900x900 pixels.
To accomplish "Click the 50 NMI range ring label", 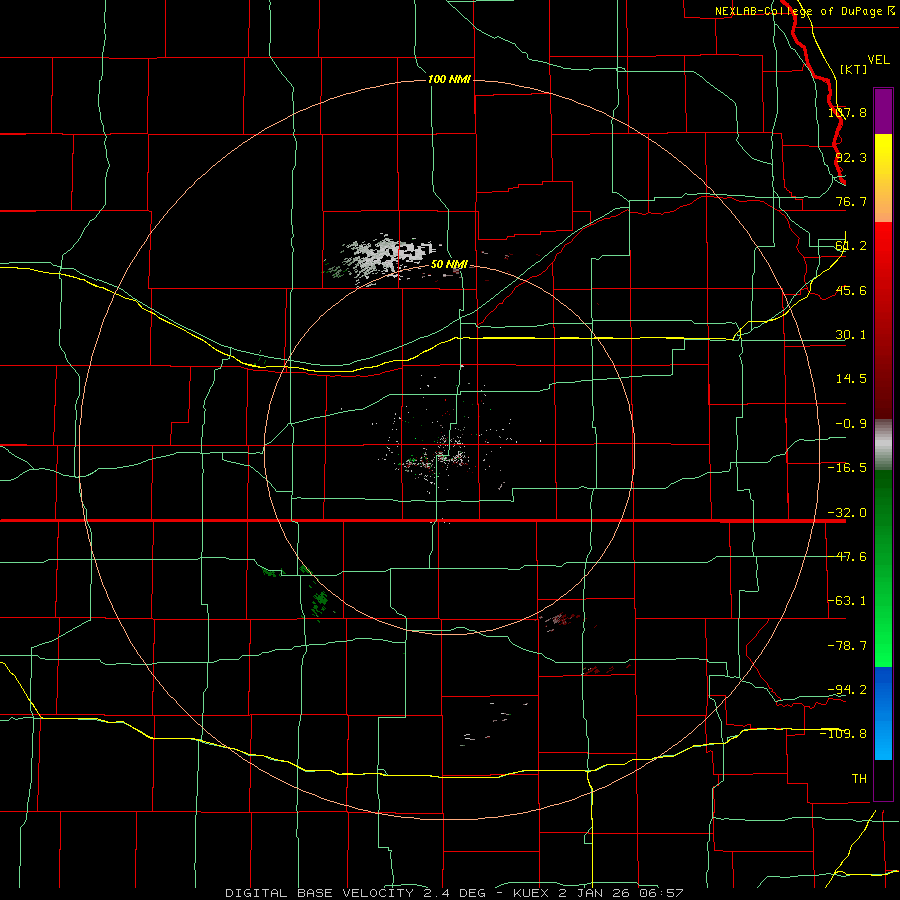I will (449, 264).
